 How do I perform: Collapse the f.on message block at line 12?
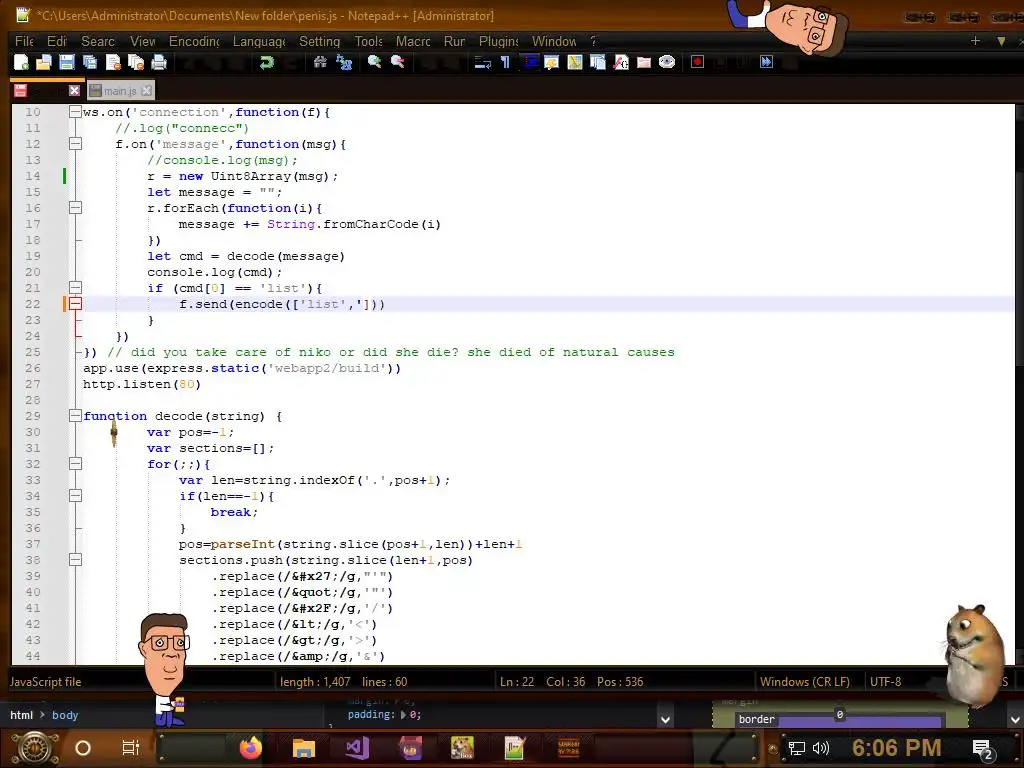76,144
